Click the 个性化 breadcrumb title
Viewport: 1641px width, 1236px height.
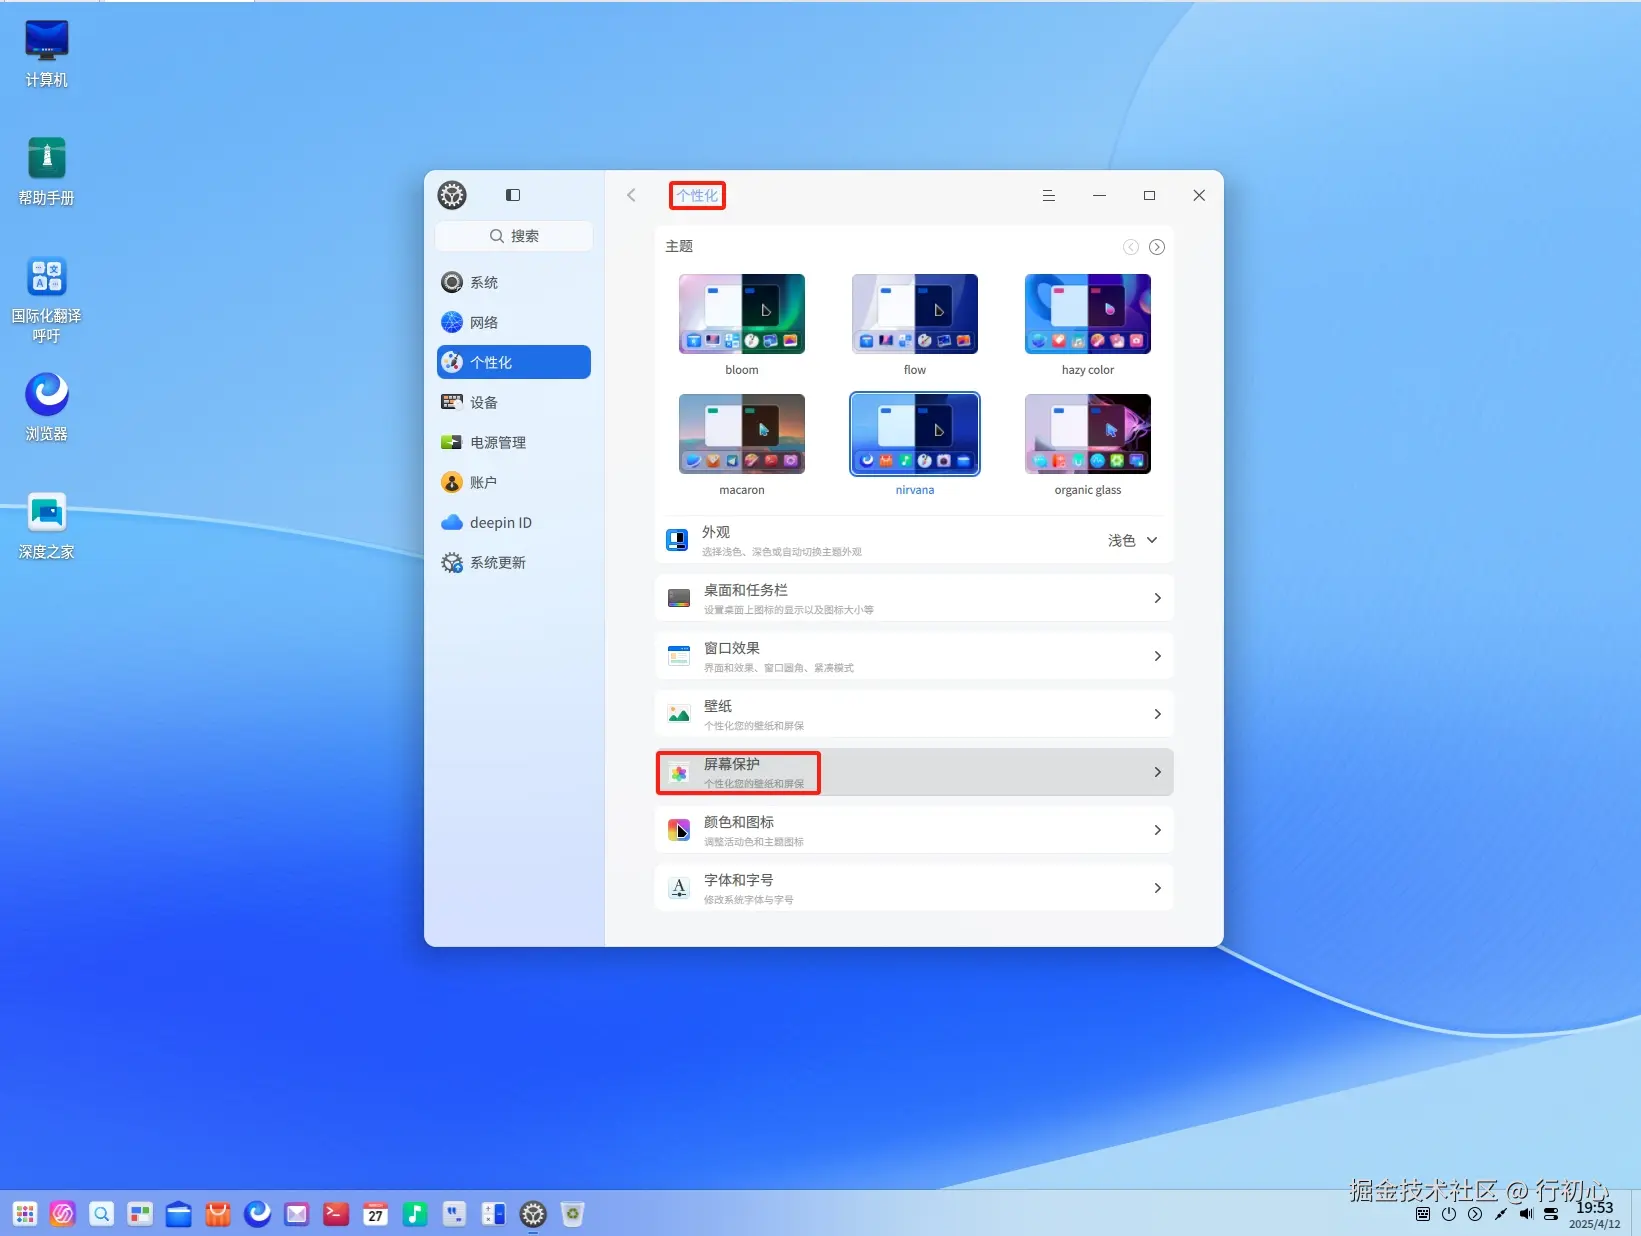(x=697, y=195)
